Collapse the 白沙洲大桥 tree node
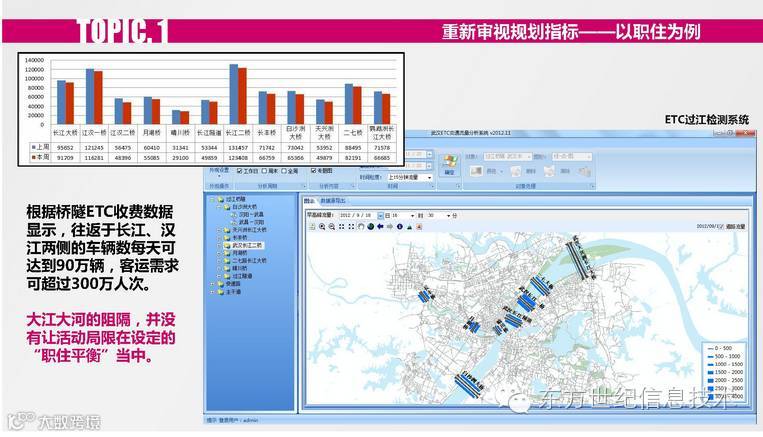The width and height of the screenshot is (763, 437). pos(219,207)
